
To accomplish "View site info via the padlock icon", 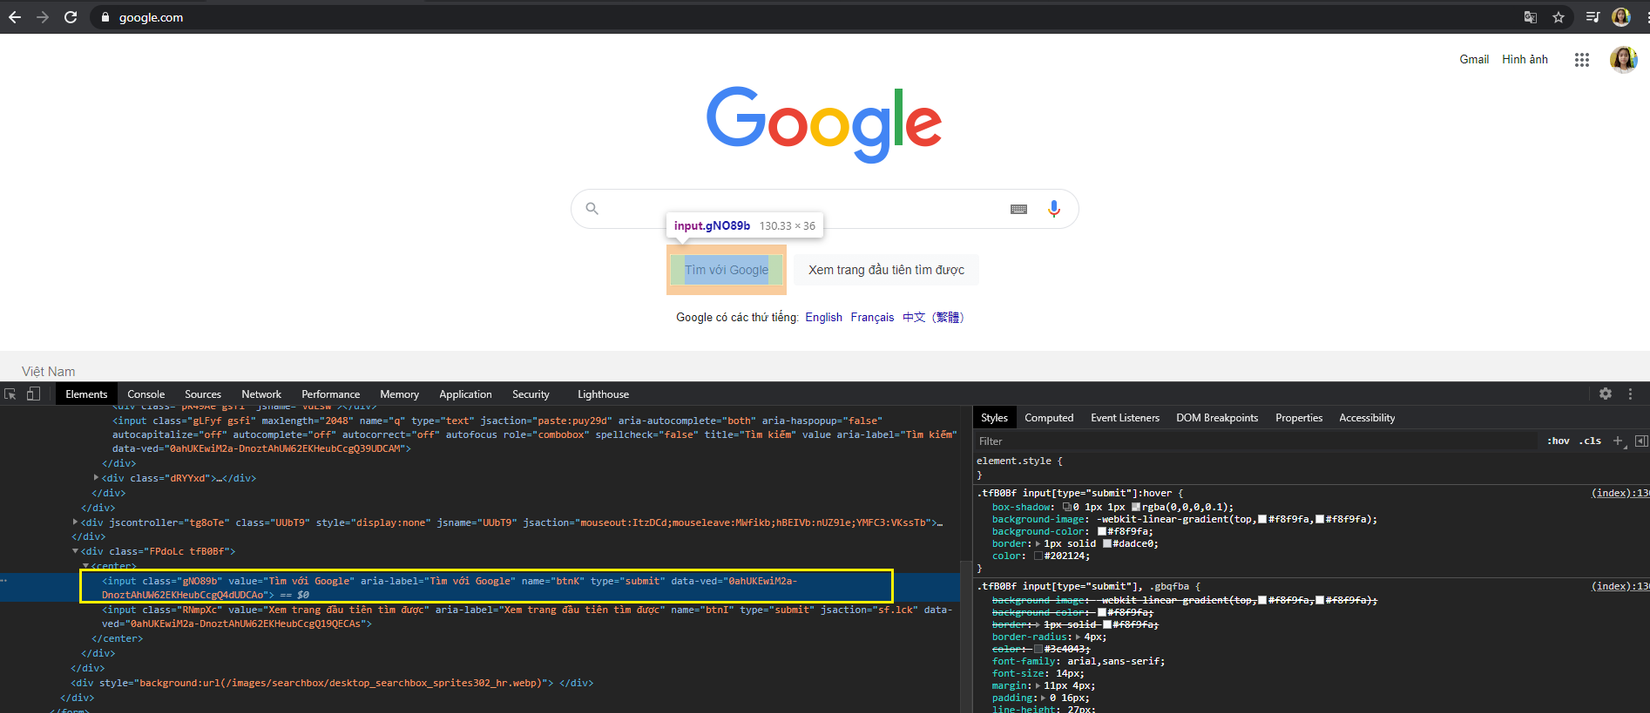I will (105, 17).
